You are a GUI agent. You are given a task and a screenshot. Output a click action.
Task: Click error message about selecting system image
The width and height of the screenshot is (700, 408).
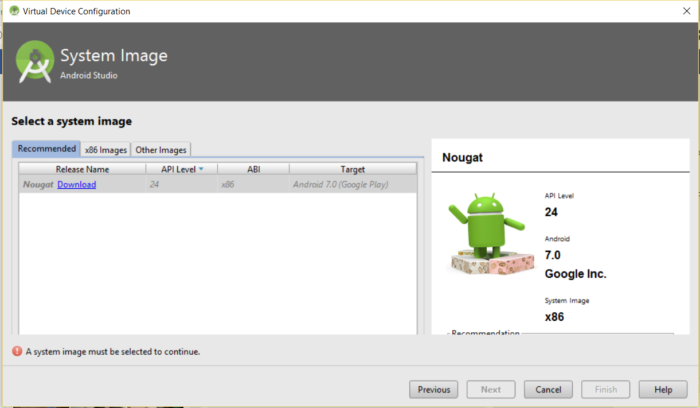coord(113,352)
